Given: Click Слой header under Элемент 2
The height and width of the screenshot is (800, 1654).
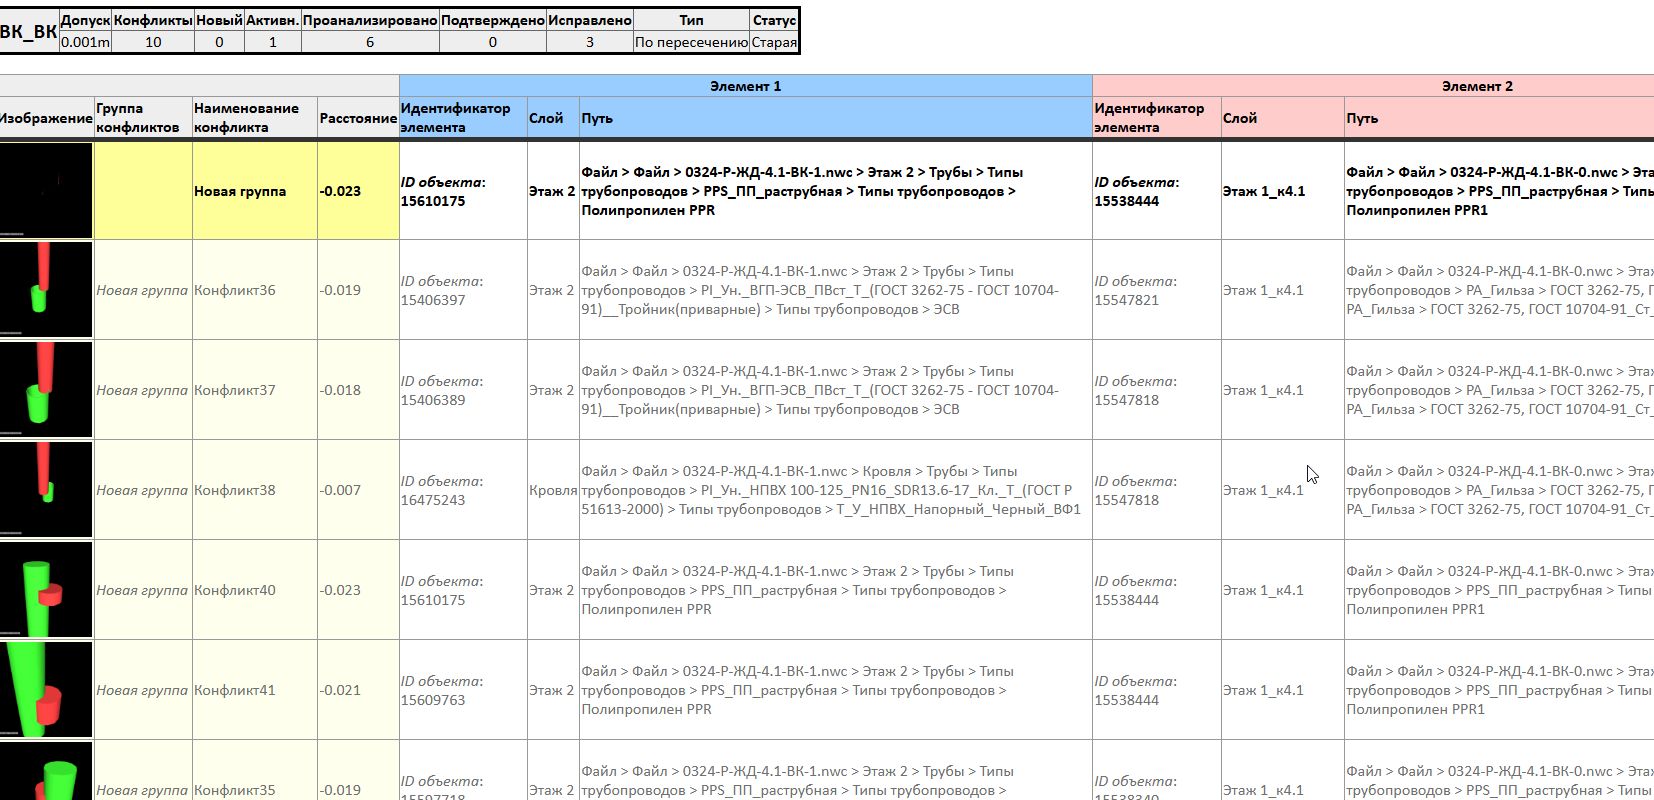Looking at the screenshot, I should (x=1283, y=118).
